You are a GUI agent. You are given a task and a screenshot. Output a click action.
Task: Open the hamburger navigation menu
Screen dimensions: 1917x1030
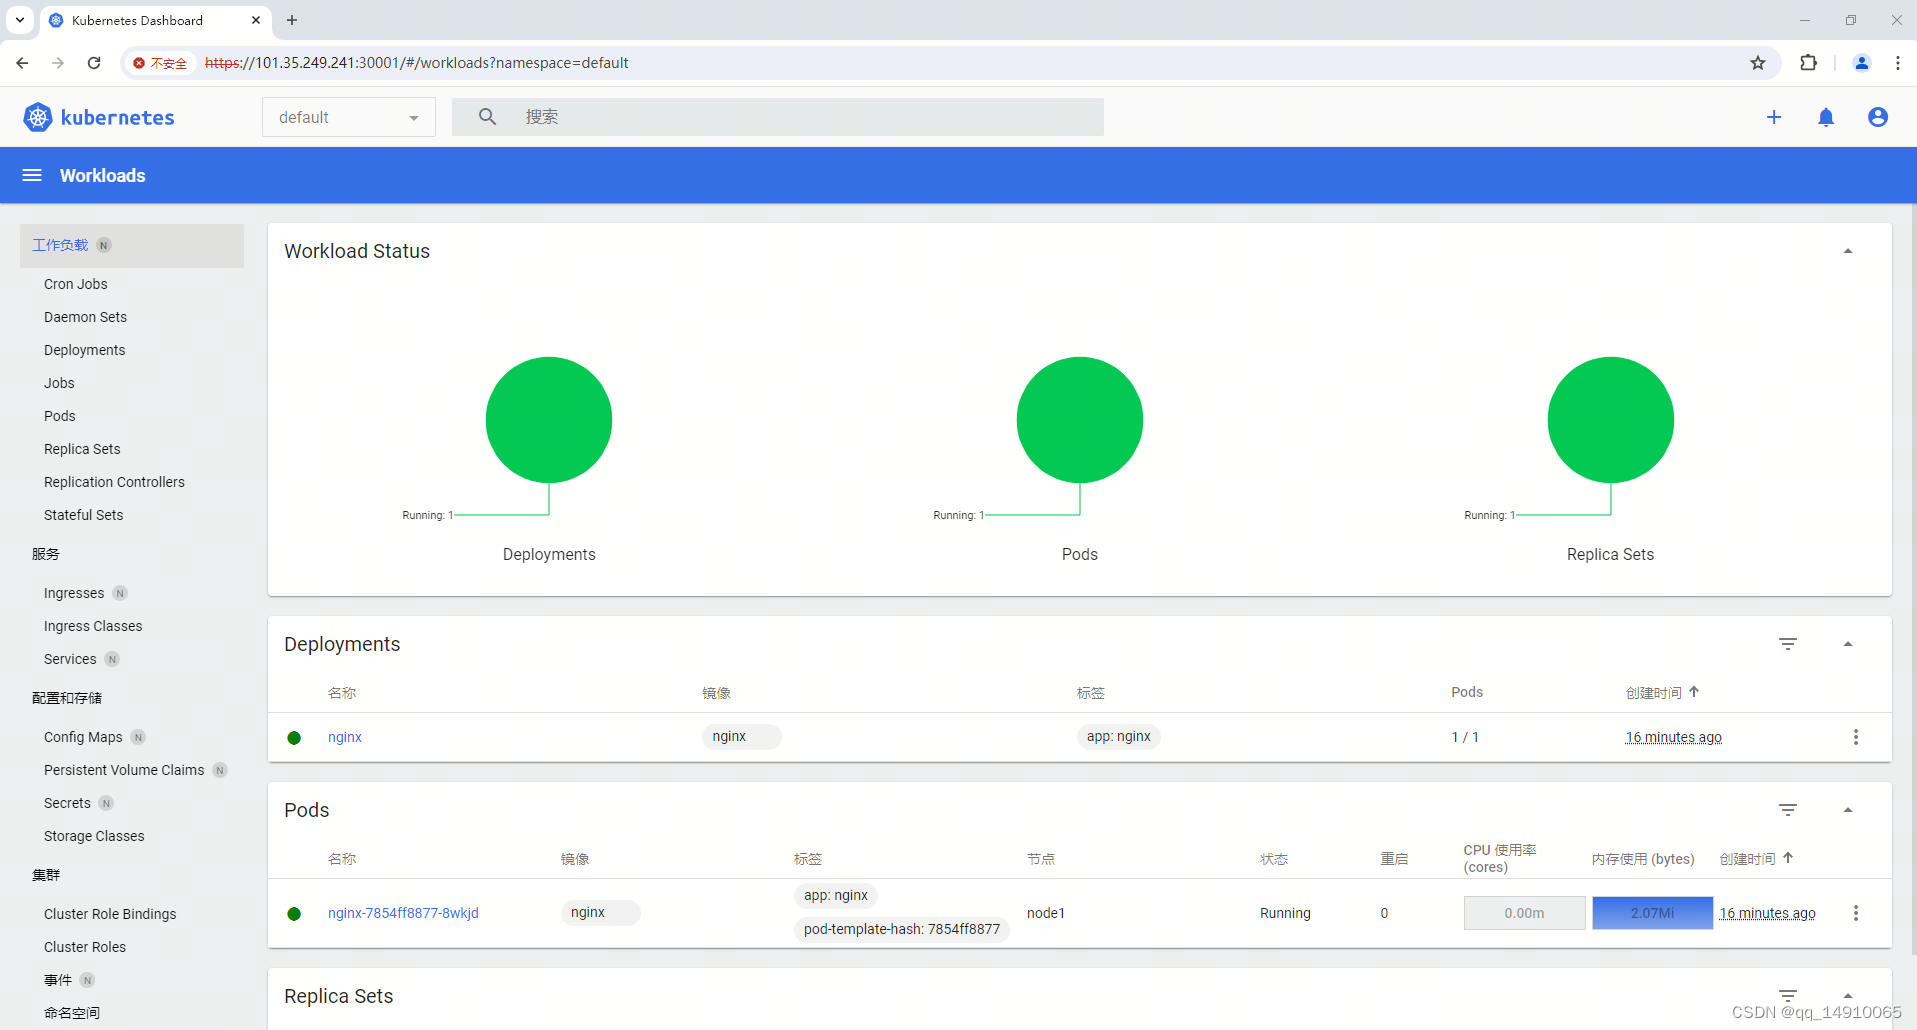tap(32, 175)
